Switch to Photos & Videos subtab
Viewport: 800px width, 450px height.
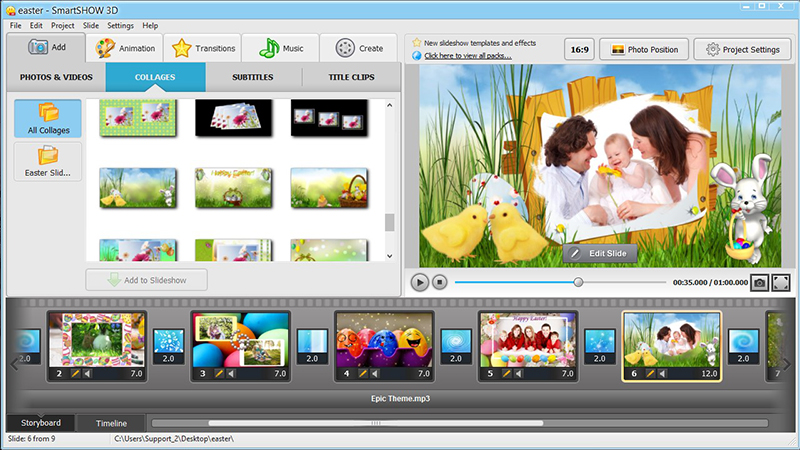(56, 77)
